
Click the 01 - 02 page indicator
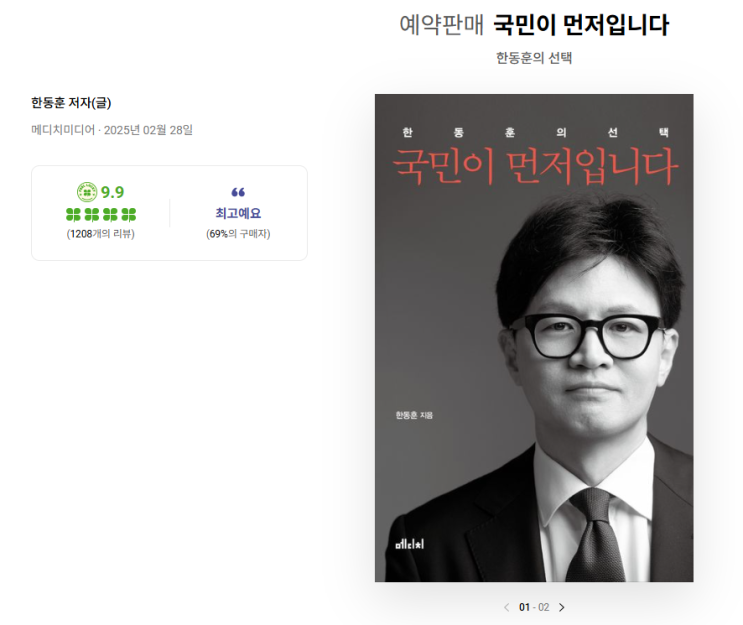[x=534, y=607]
